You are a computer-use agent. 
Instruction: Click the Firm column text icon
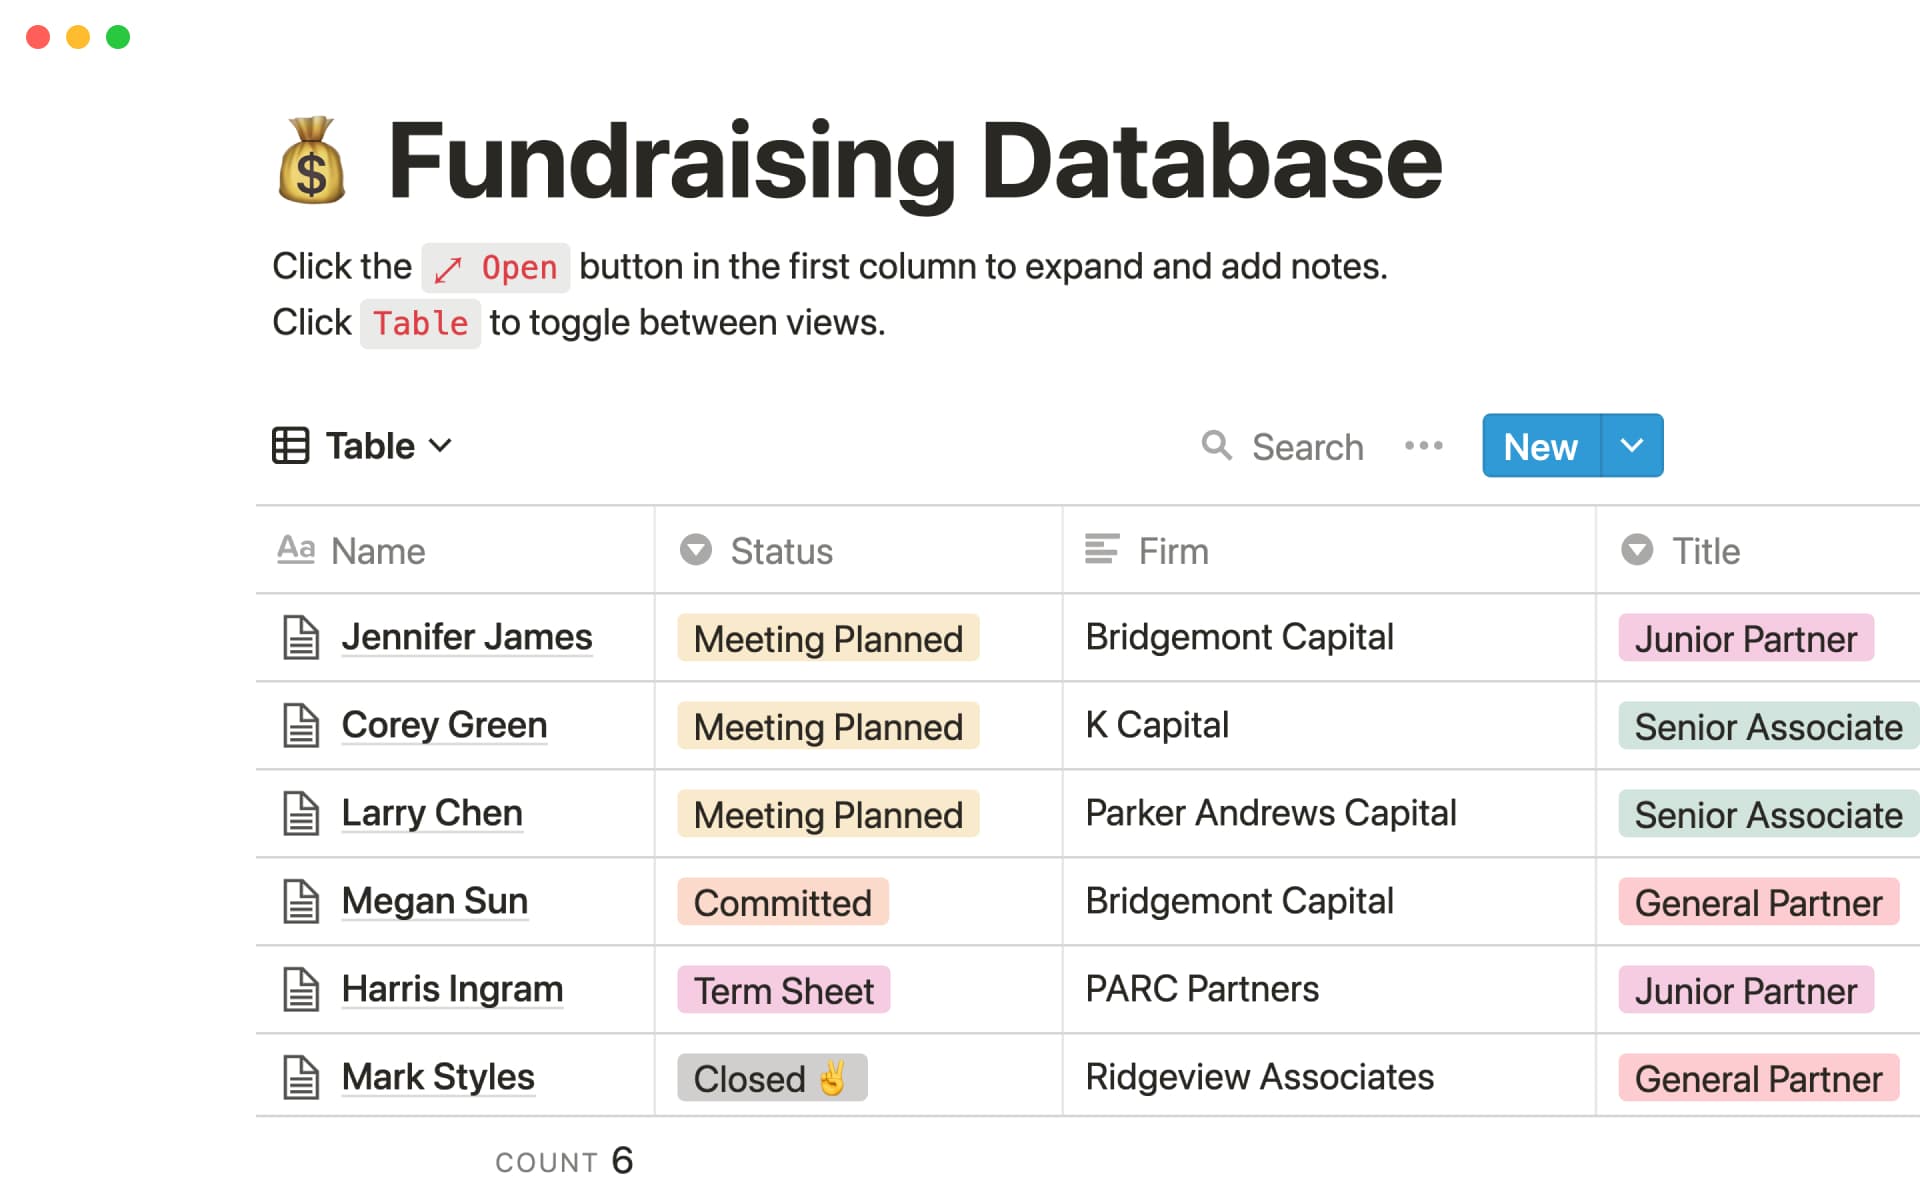point(1102,550)
